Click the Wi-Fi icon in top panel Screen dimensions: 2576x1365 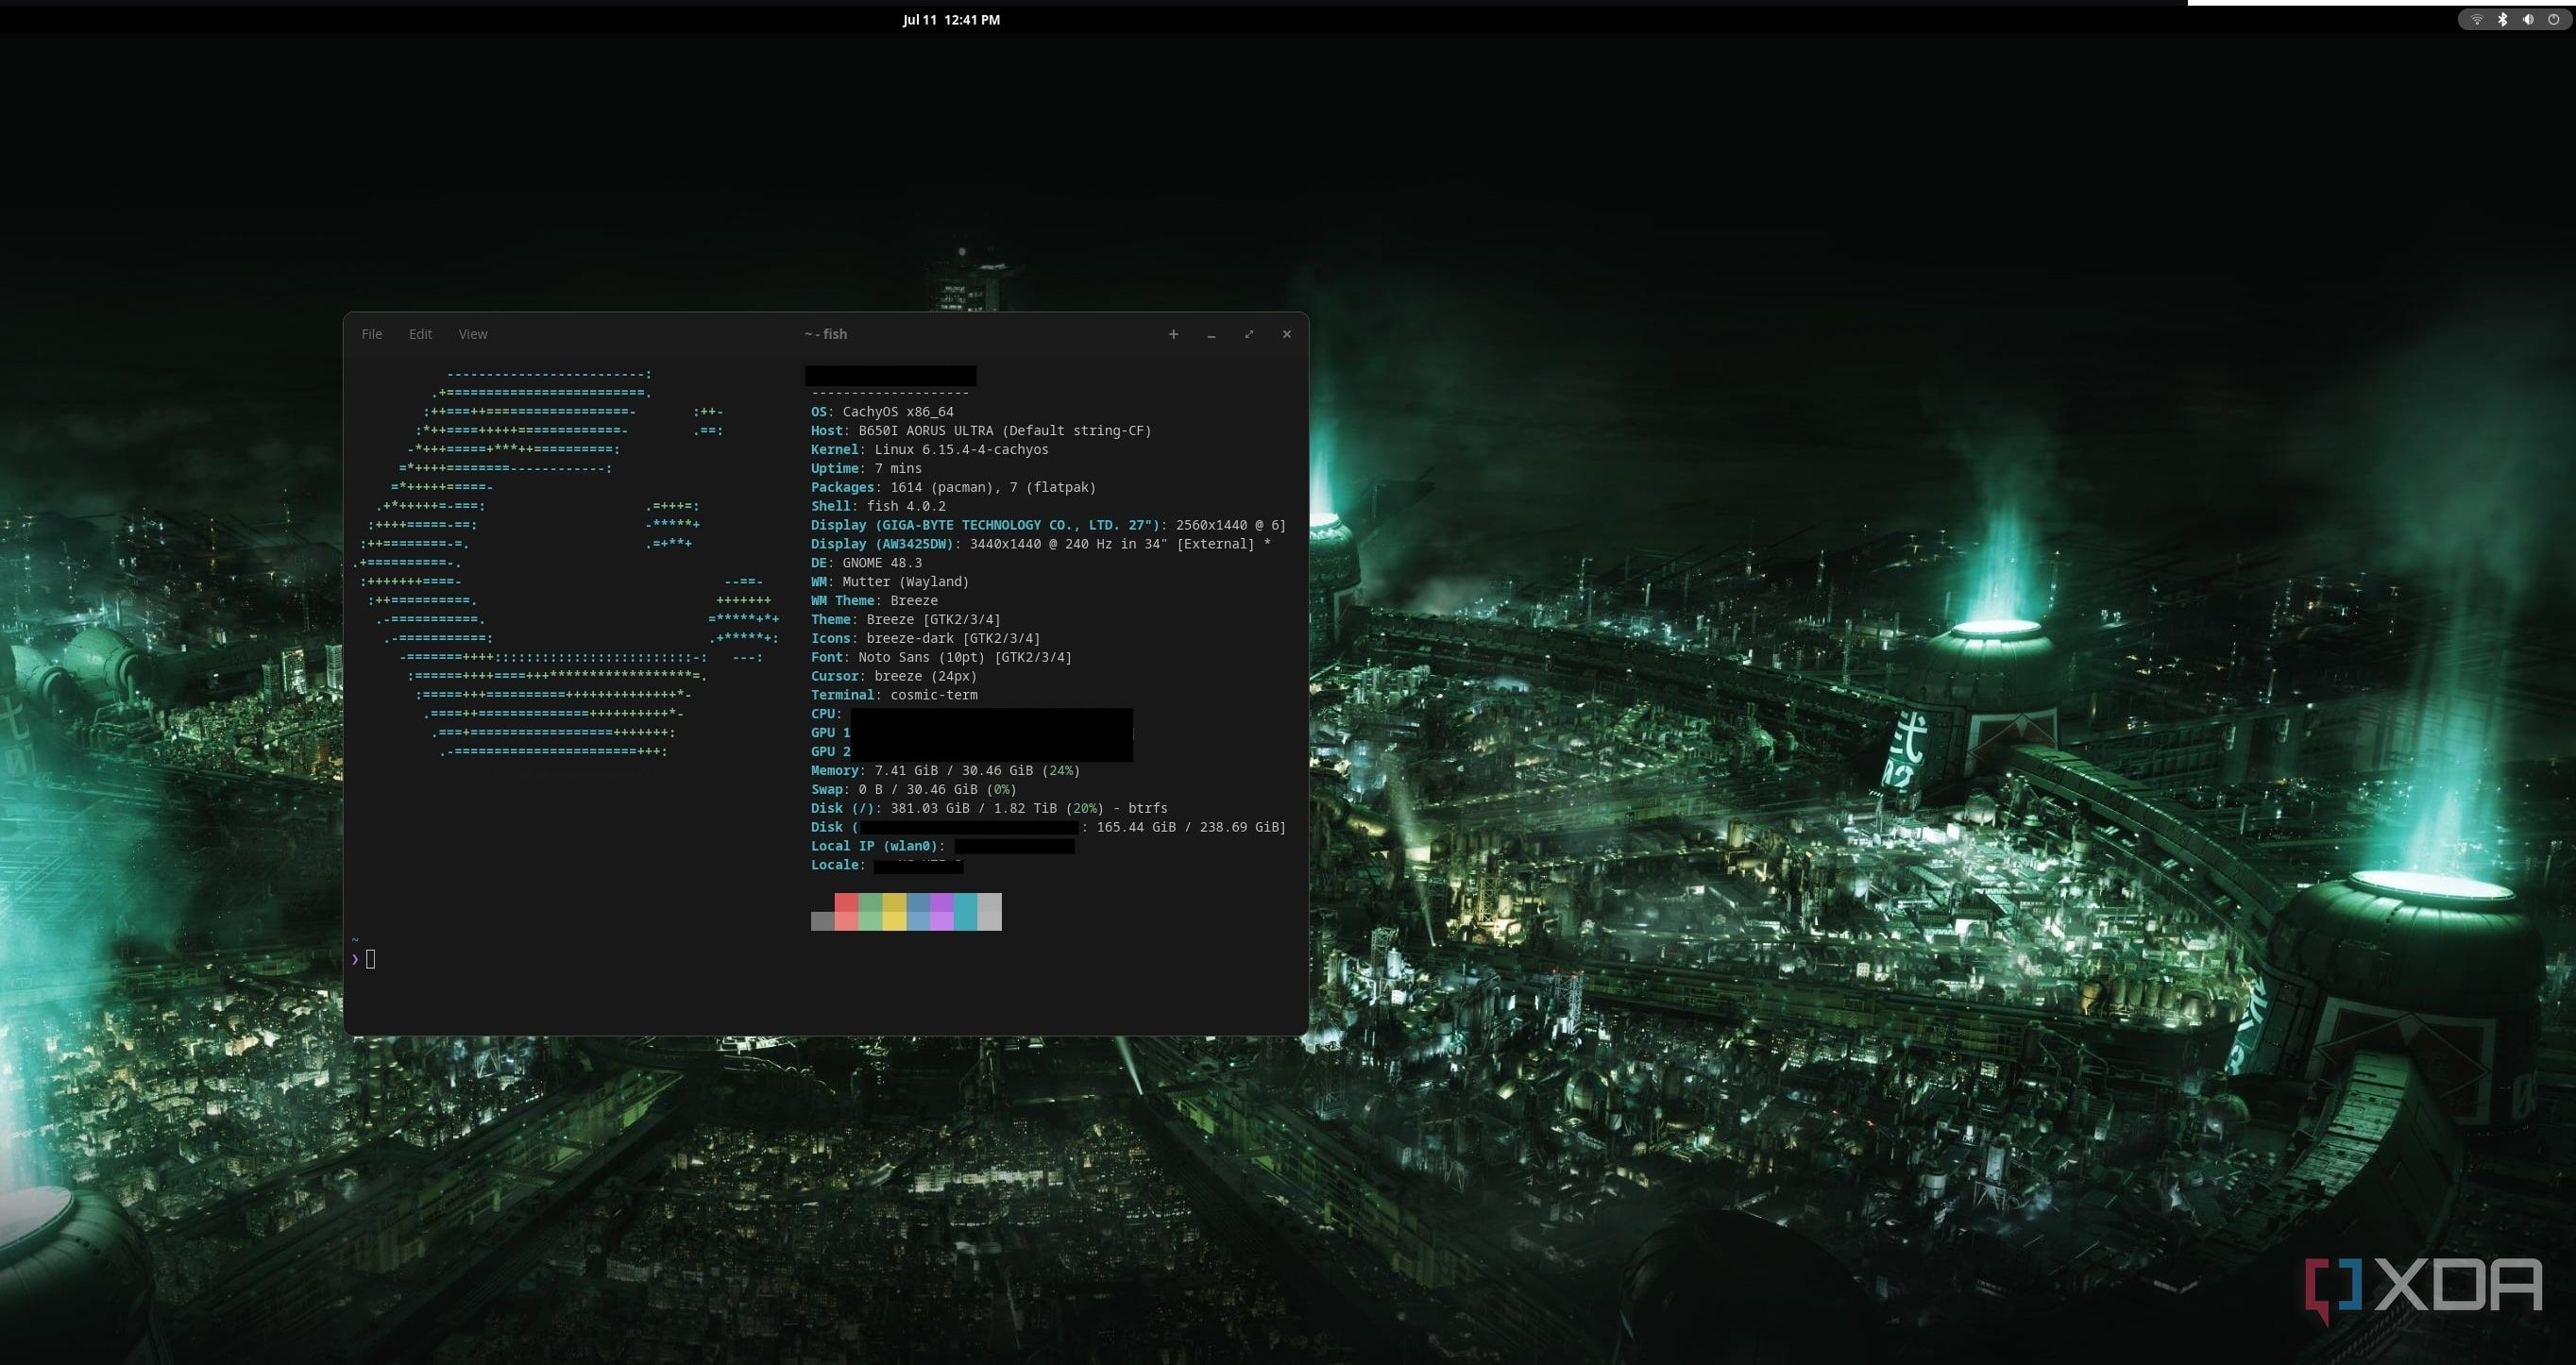[2476, 19]
